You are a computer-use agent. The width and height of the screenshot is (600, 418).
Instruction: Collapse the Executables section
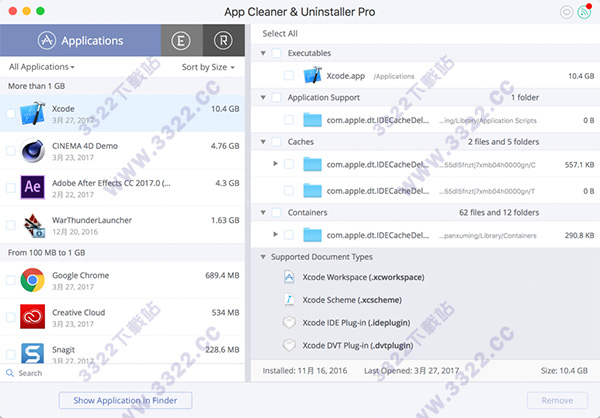(263, 53)
